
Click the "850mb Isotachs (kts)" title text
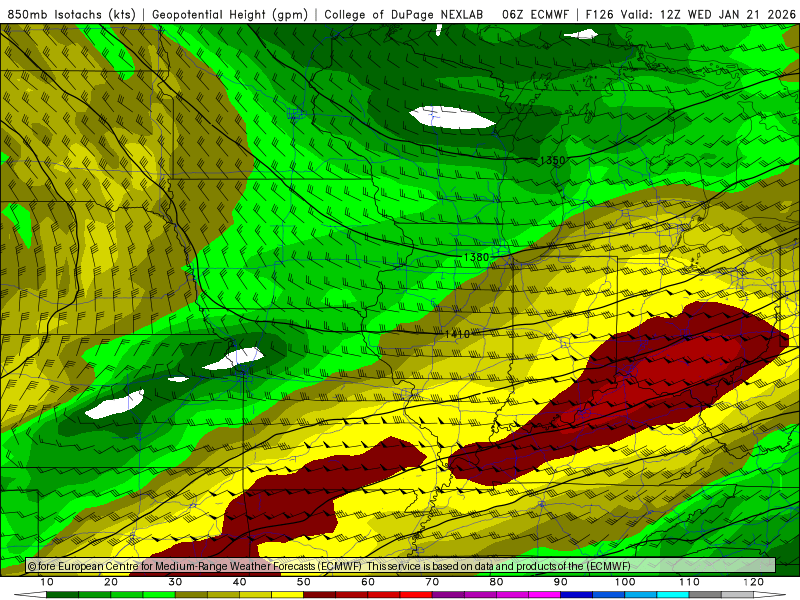[71, 15]
